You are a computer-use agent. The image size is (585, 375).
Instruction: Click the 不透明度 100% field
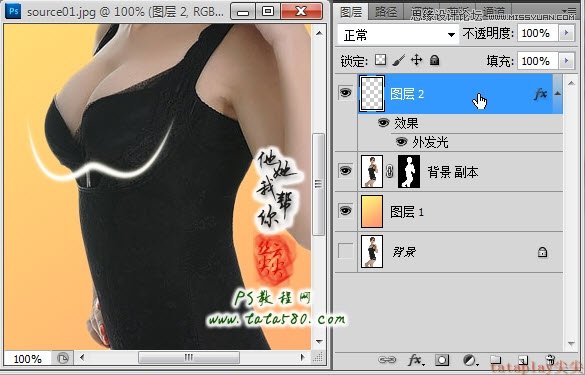pos(537,33)
